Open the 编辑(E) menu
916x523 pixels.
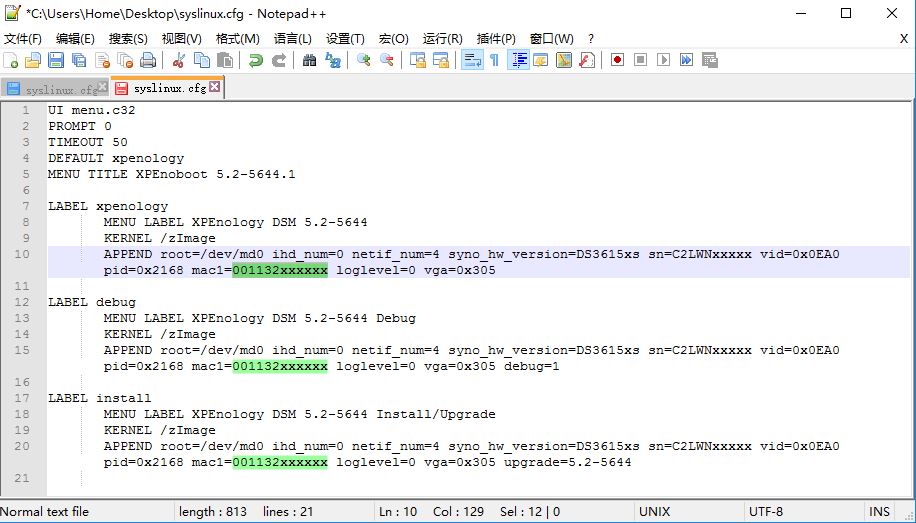[75, 39]
